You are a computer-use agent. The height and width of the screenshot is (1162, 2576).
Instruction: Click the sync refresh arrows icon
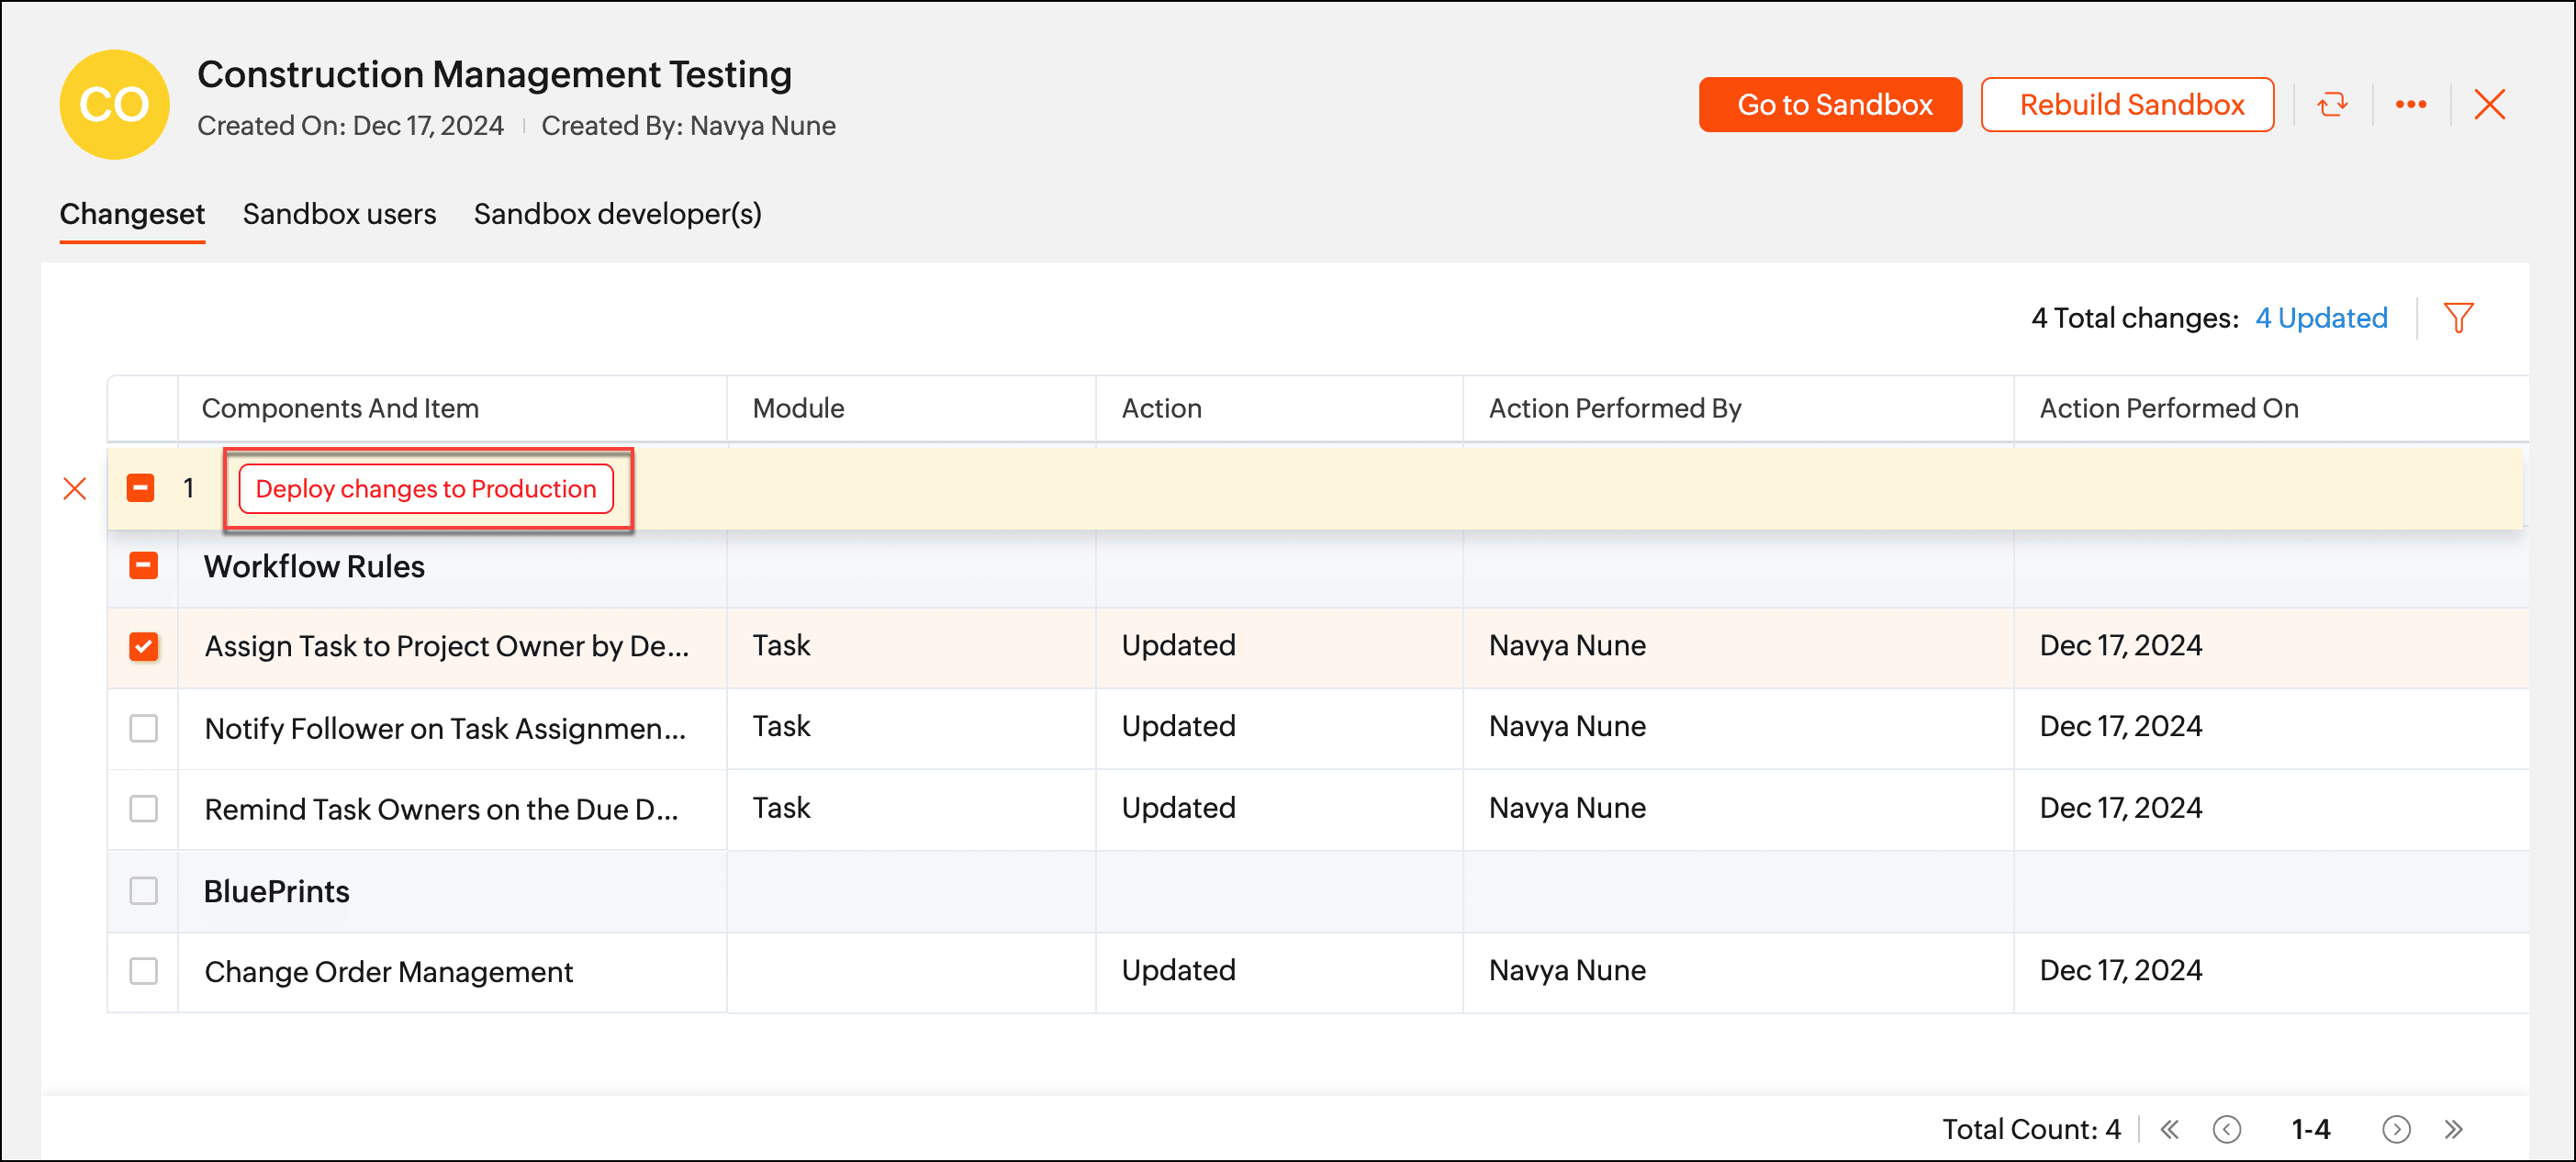2332,105
